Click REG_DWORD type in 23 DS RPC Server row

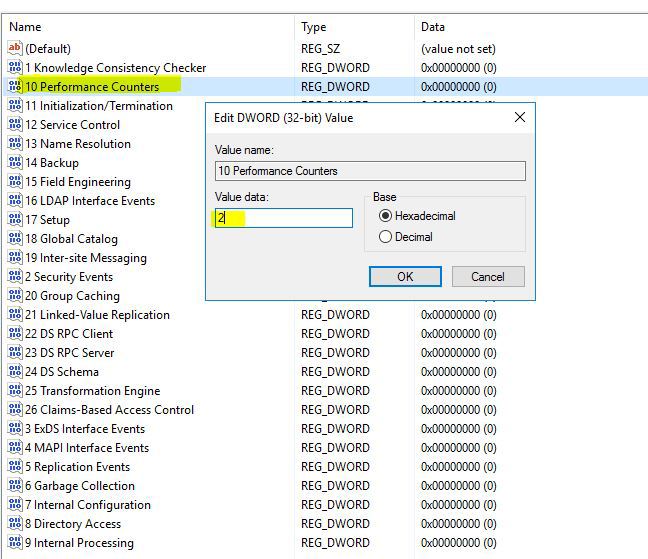(335, 353)
